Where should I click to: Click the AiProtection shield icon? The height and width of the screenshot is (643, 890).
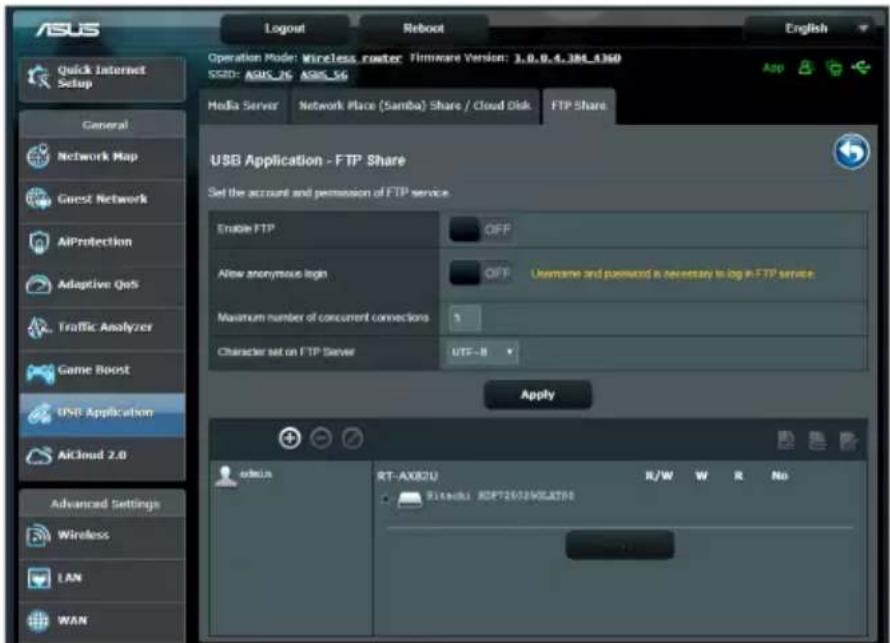click(38, 242)
